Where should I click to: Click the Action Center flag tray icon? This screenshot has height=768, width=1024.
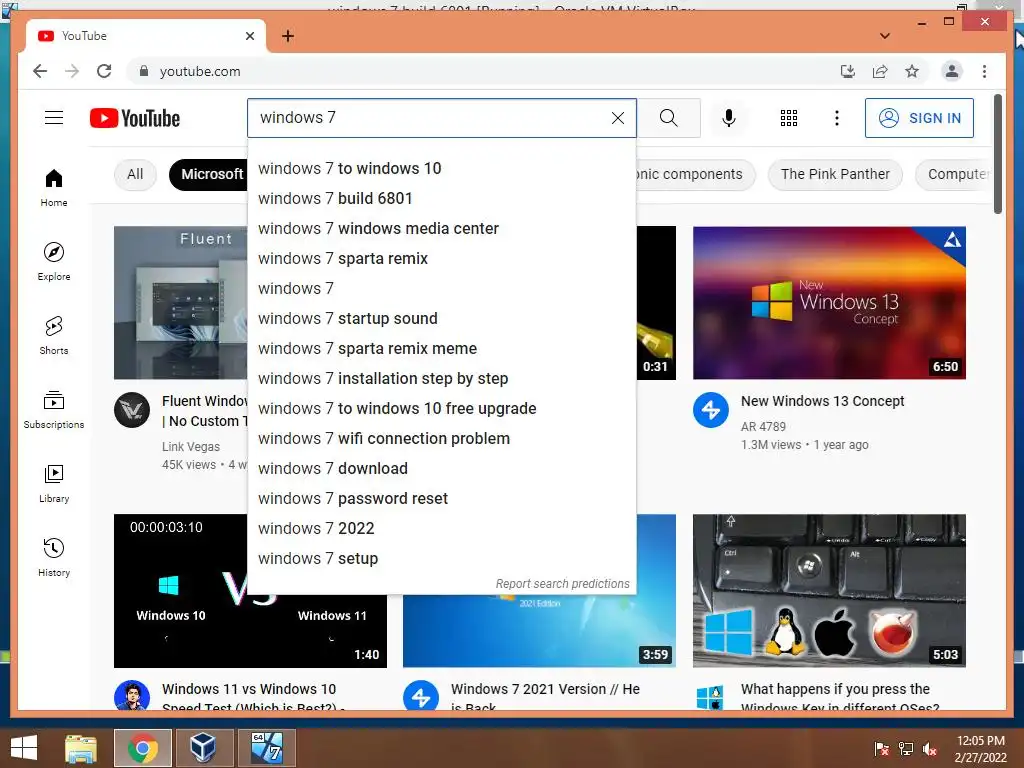point(882,749)
